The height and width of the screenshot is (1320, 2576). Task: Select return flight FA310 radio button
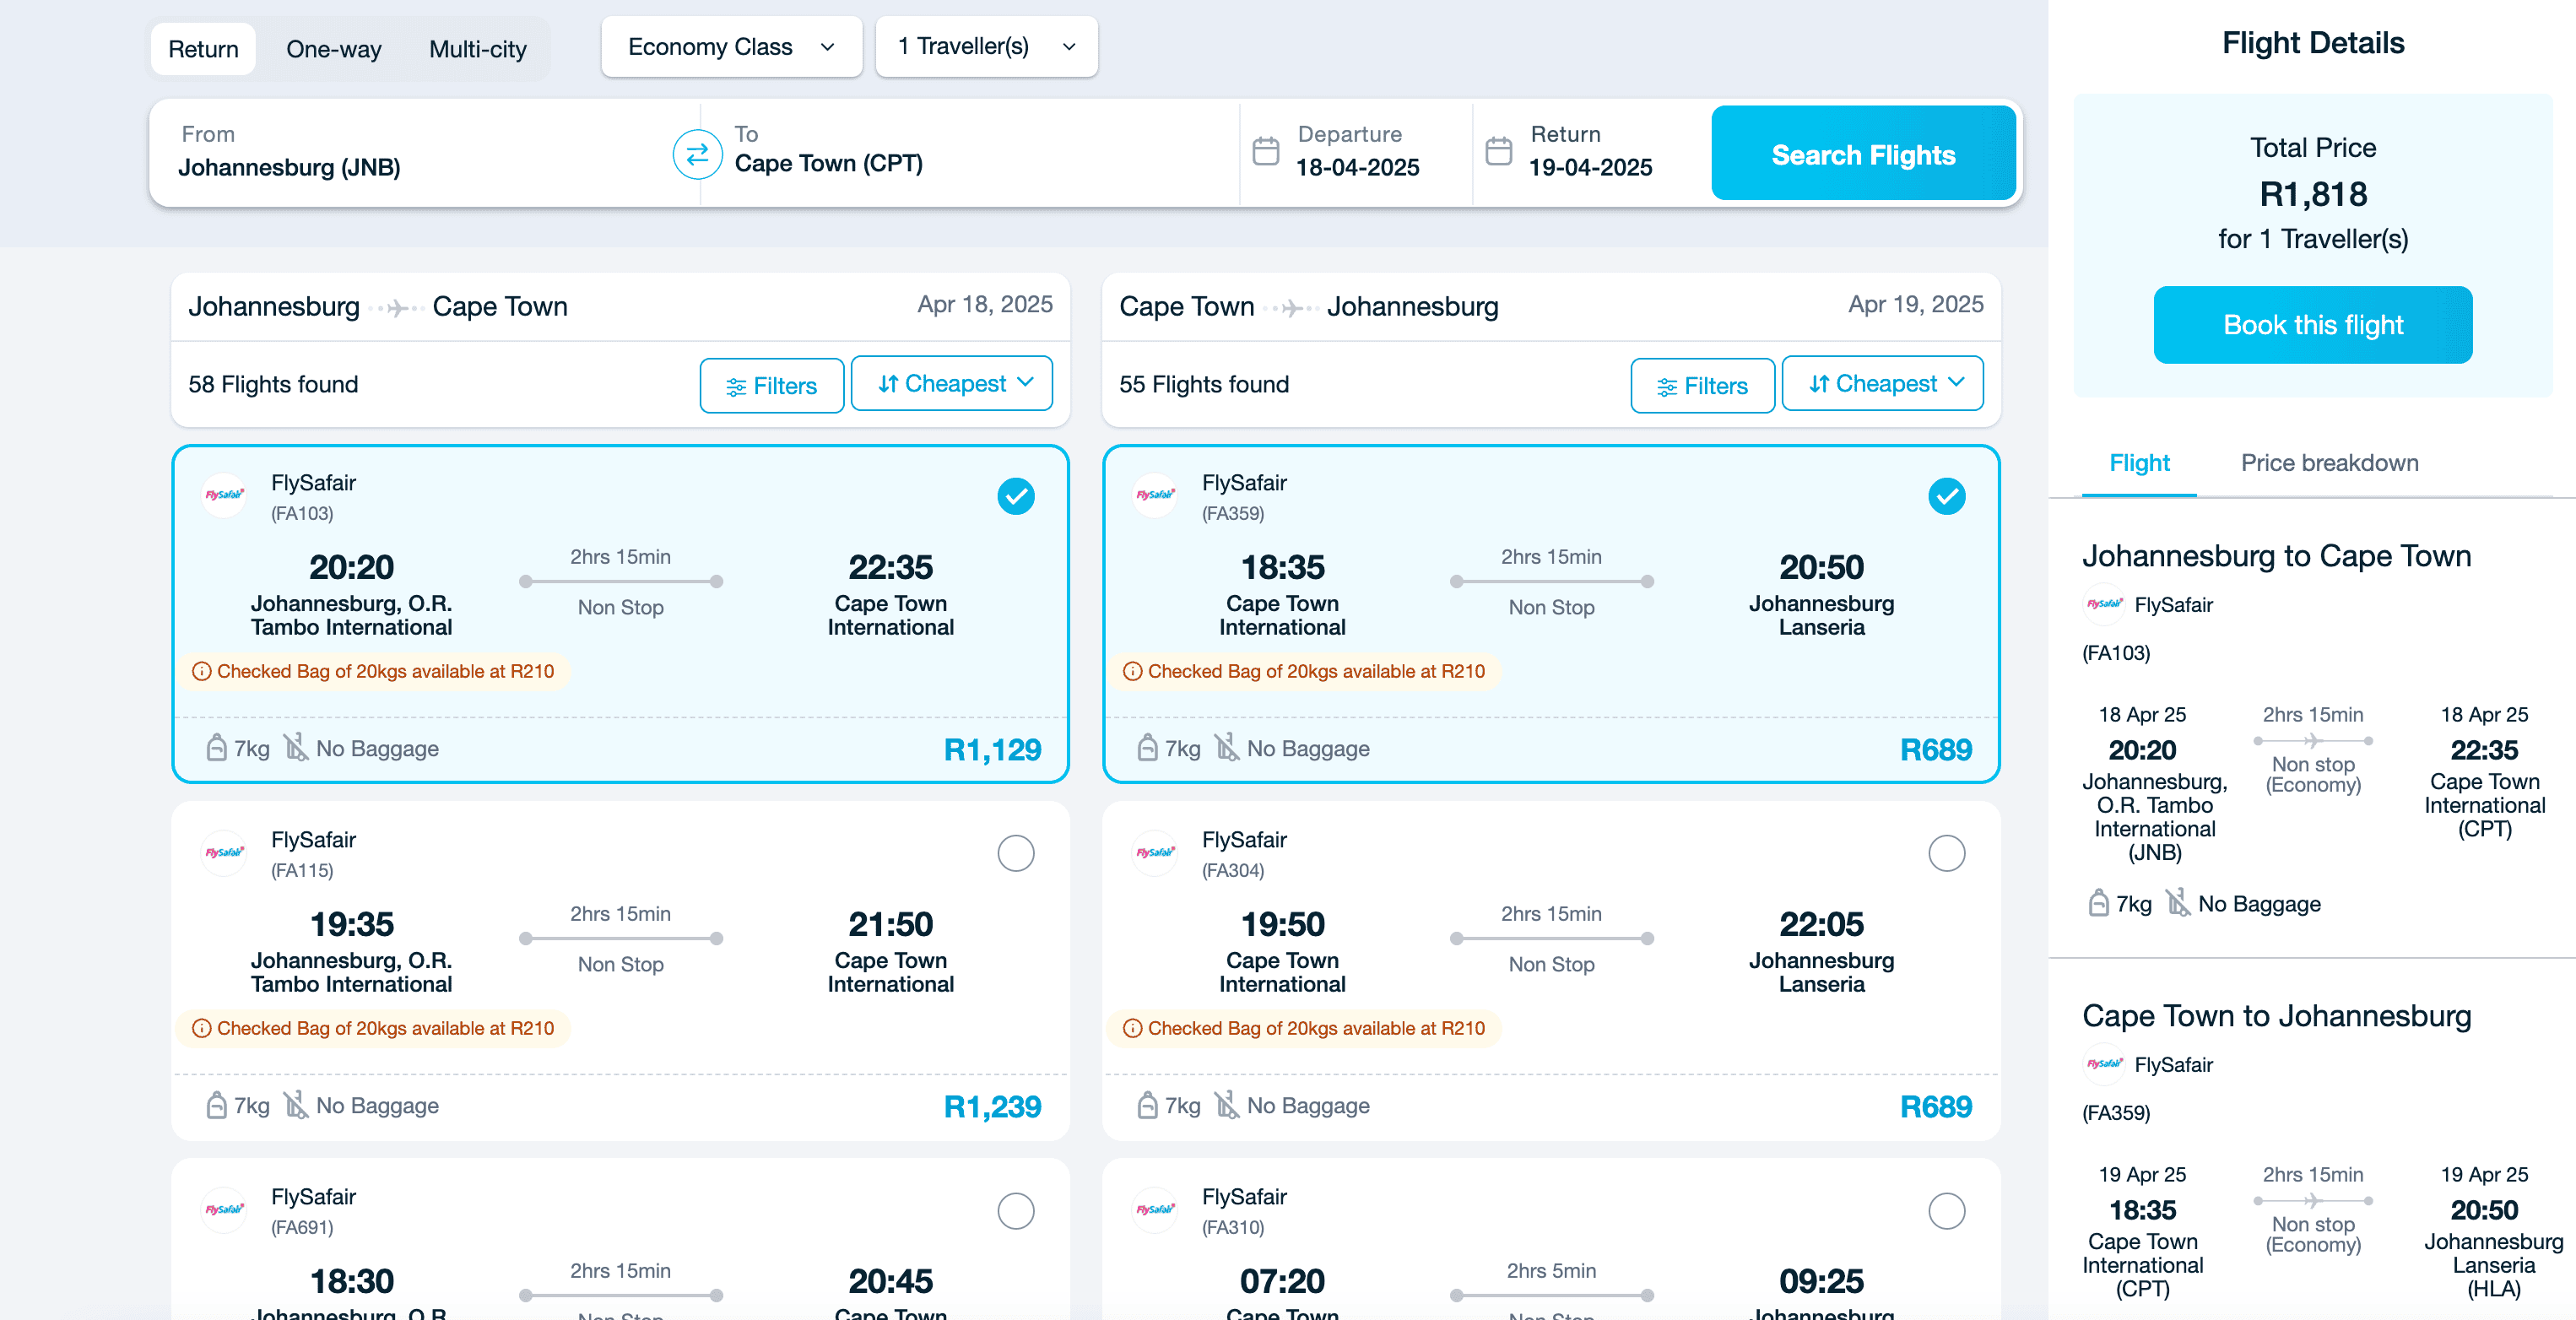pyautogui.click(x=1946, y=1210)
